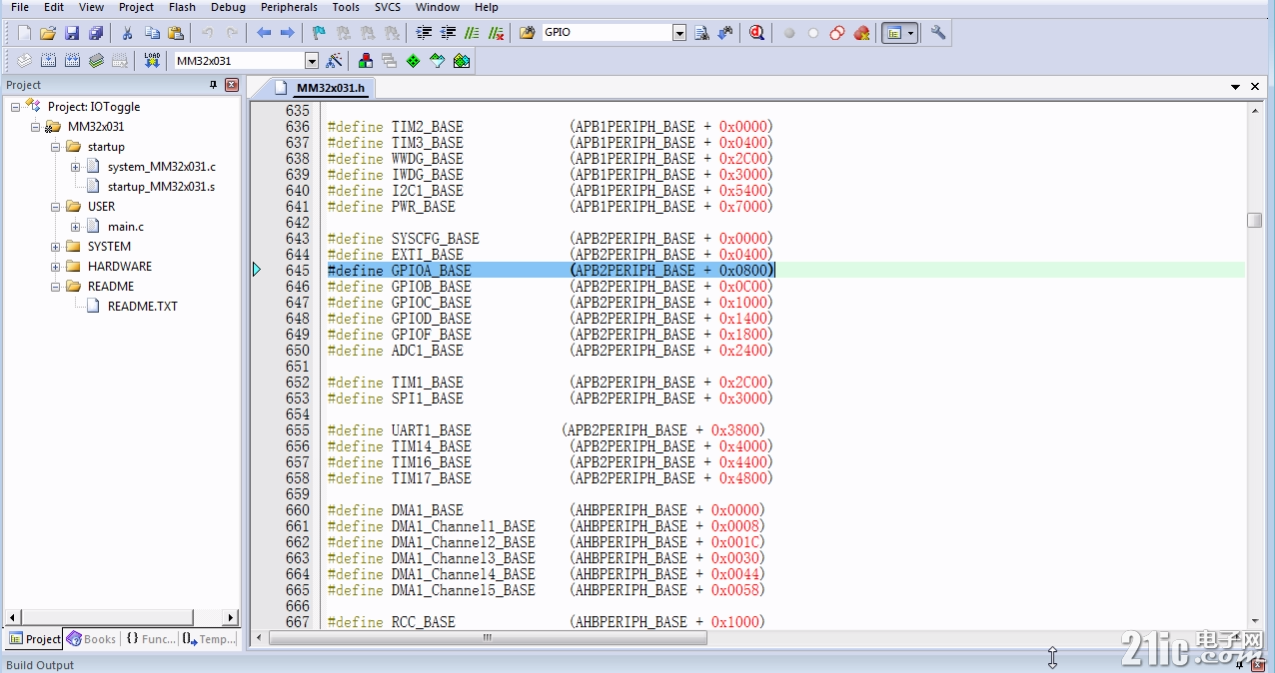This screenshot has height=673, width=1275.
Task: Open Manage Run-Time Environment green diamond
Action: tap(413, 61)
